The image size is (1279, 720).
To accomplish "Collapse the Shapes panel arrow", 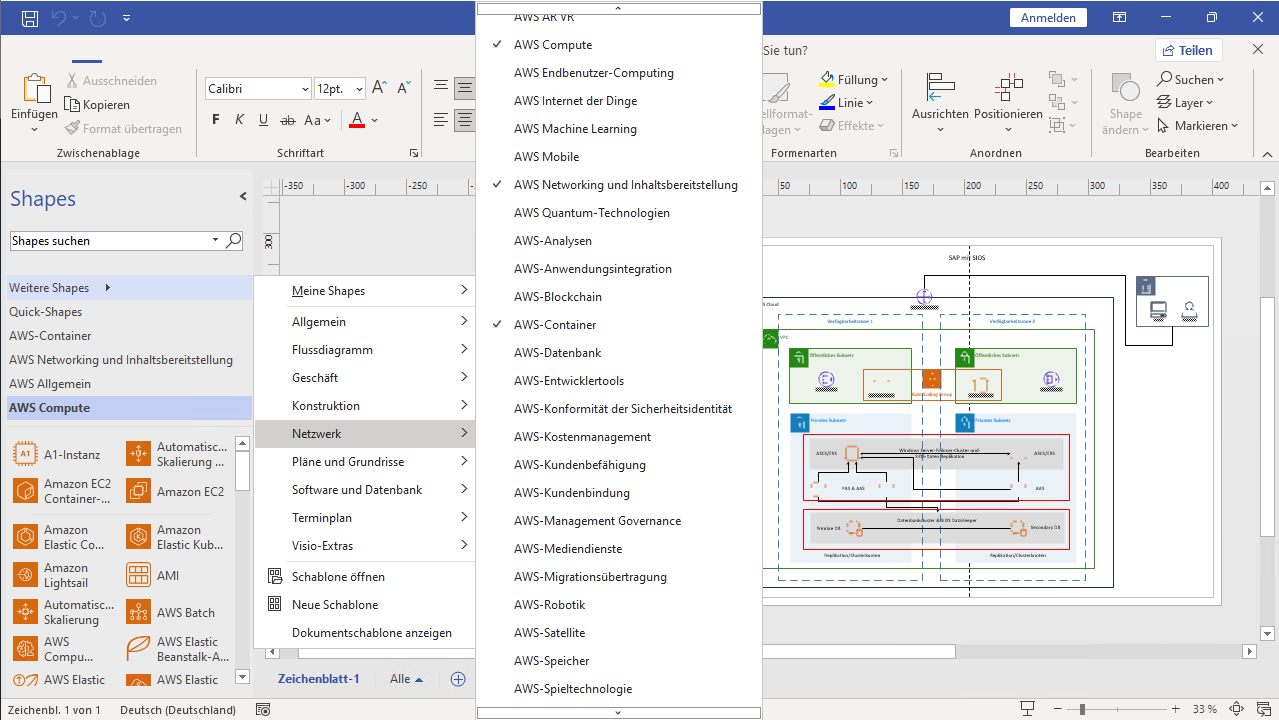I will 243,197.
